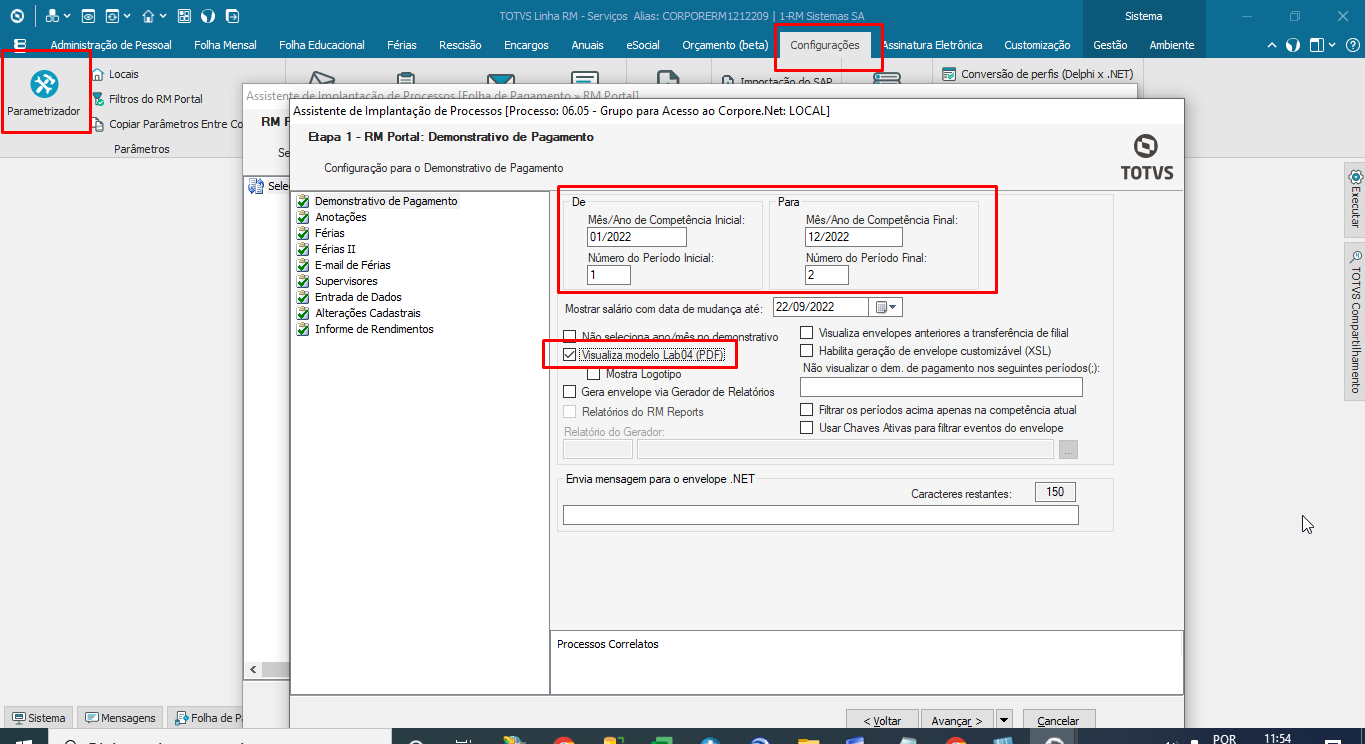Open Conversão de perfis (Delphi x .NET)
Viewport: 1365px width, 744px height.
(x=1037, y=74)
